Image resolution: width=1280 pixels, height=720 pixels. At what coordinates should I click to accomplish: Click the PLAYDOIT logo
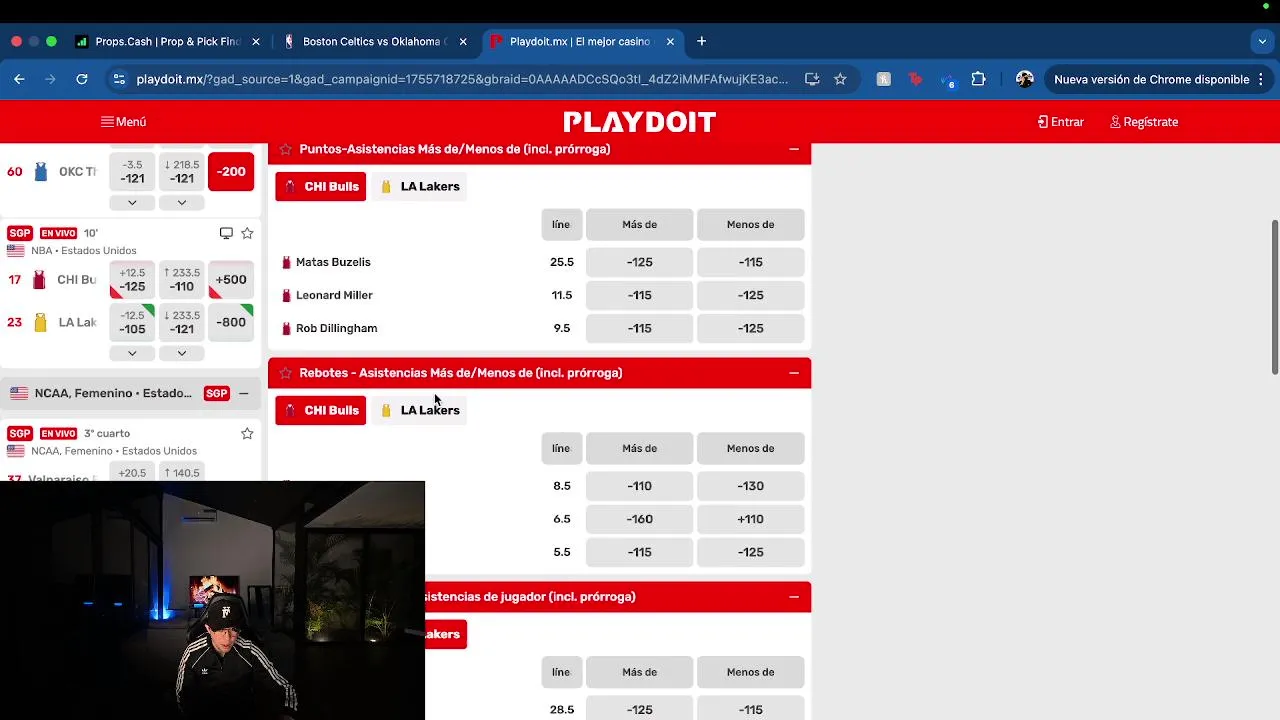click(640, 122)
